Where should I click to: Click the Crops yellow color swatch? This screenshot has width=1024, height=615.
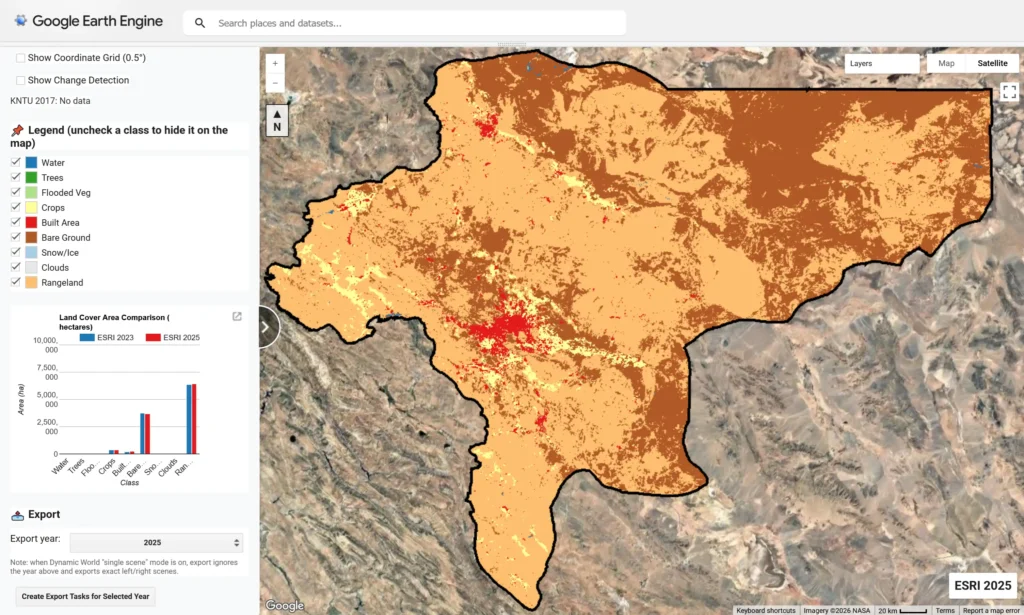[31, 208]
